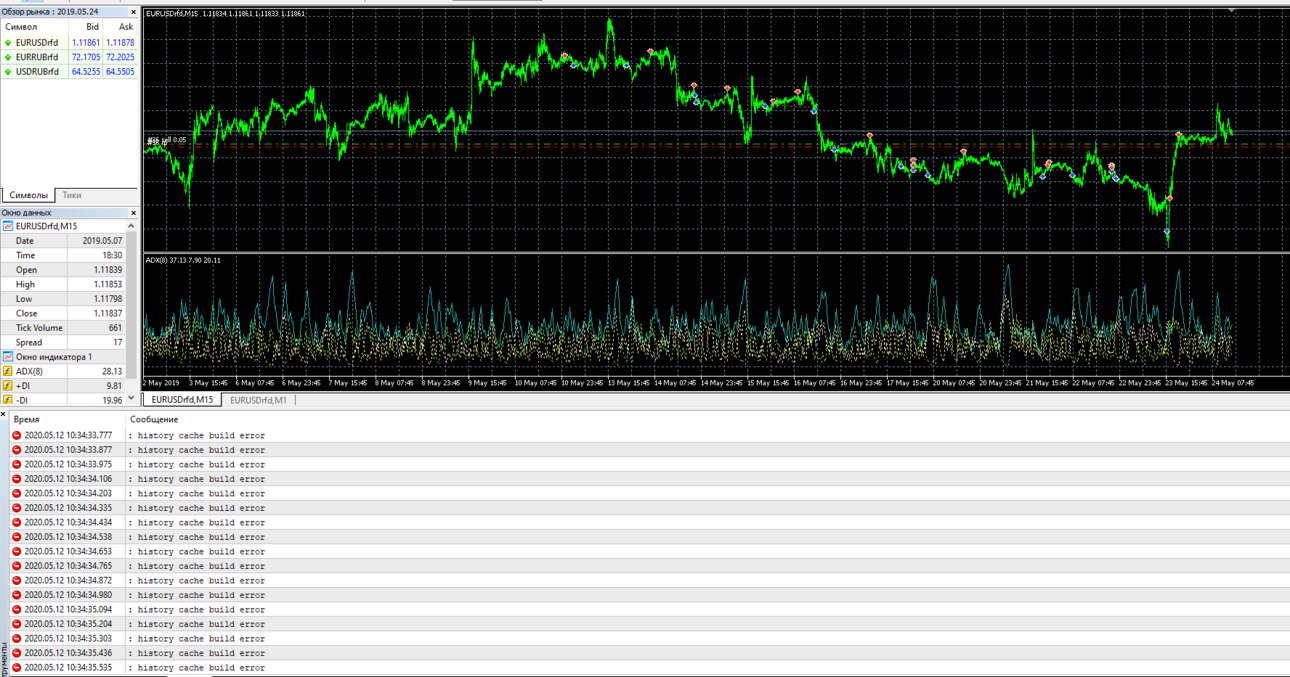Screen dimensions: 1290x677
Task: Select the EURUSDrfd,M15 chart tab
Action: tap(182, 400)
